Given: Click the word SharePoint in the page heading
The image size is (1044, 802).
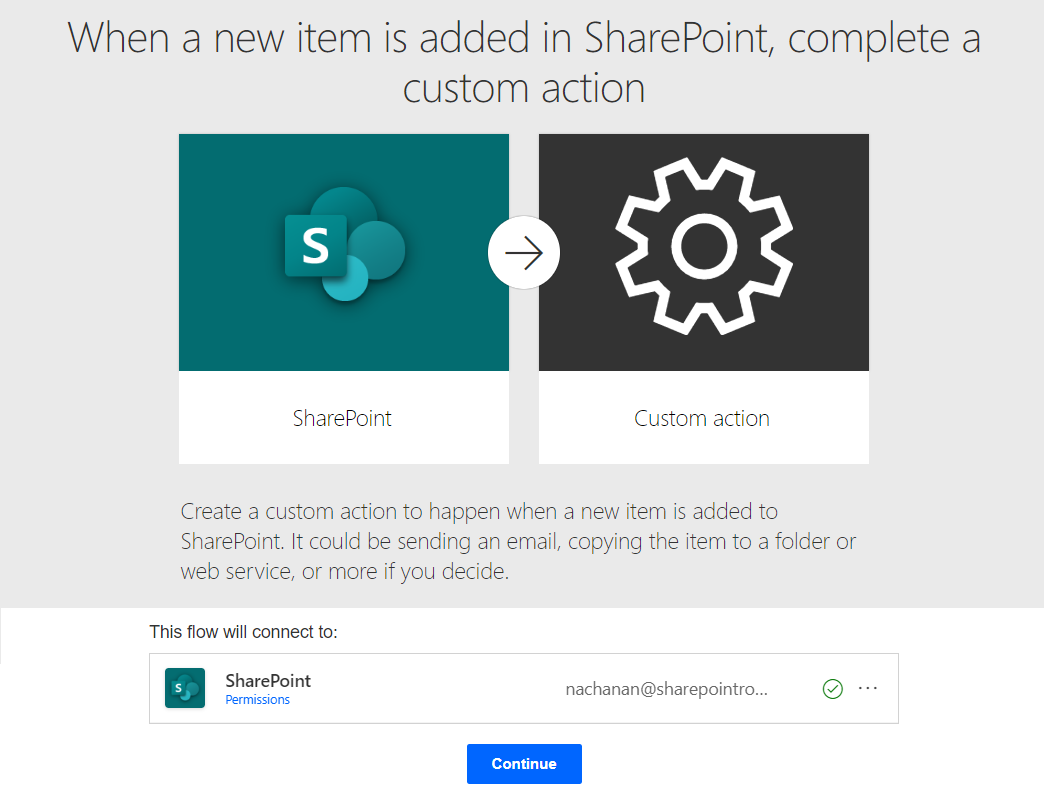Looking at the screenshot, I should point(685,38).
